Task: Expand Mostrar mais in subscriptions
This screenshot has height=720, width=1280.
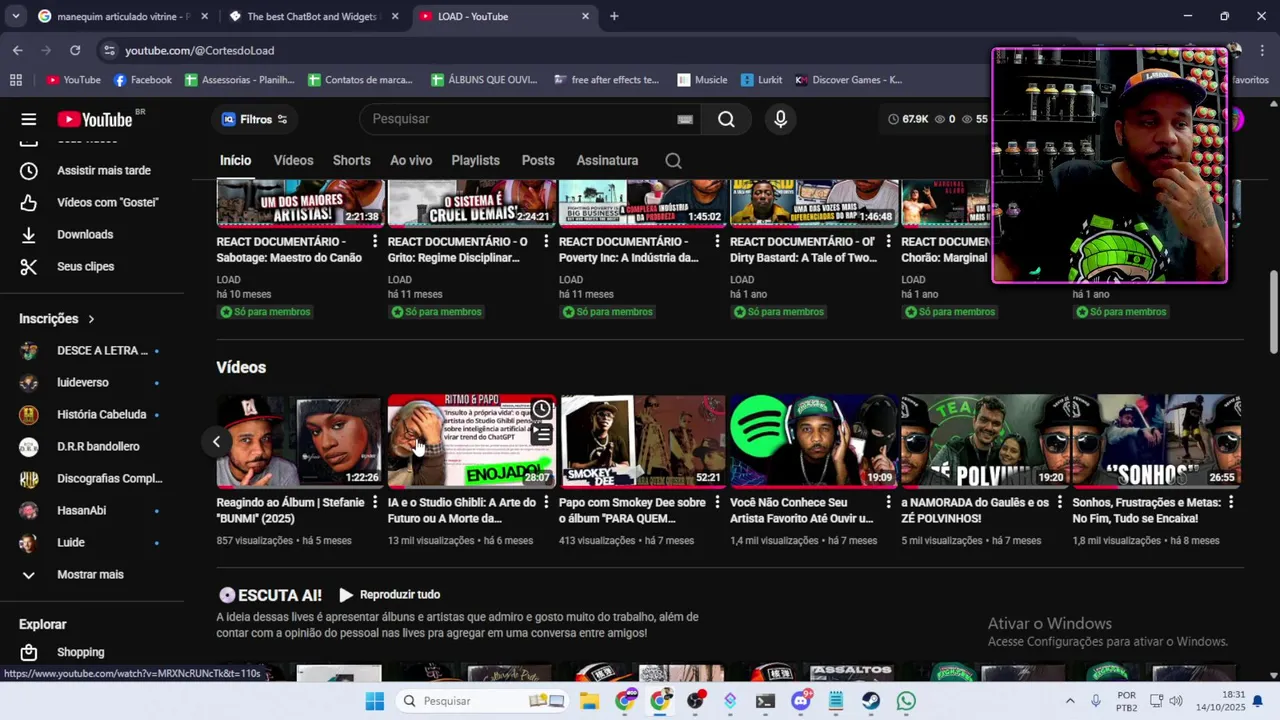Action: click(x=92, y=574)
